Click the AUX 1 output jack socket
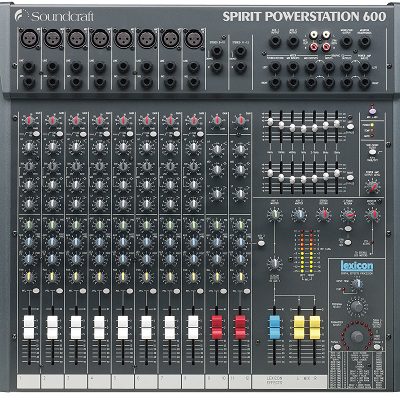This screenshot has height=400, width=400. pos(275,42)
